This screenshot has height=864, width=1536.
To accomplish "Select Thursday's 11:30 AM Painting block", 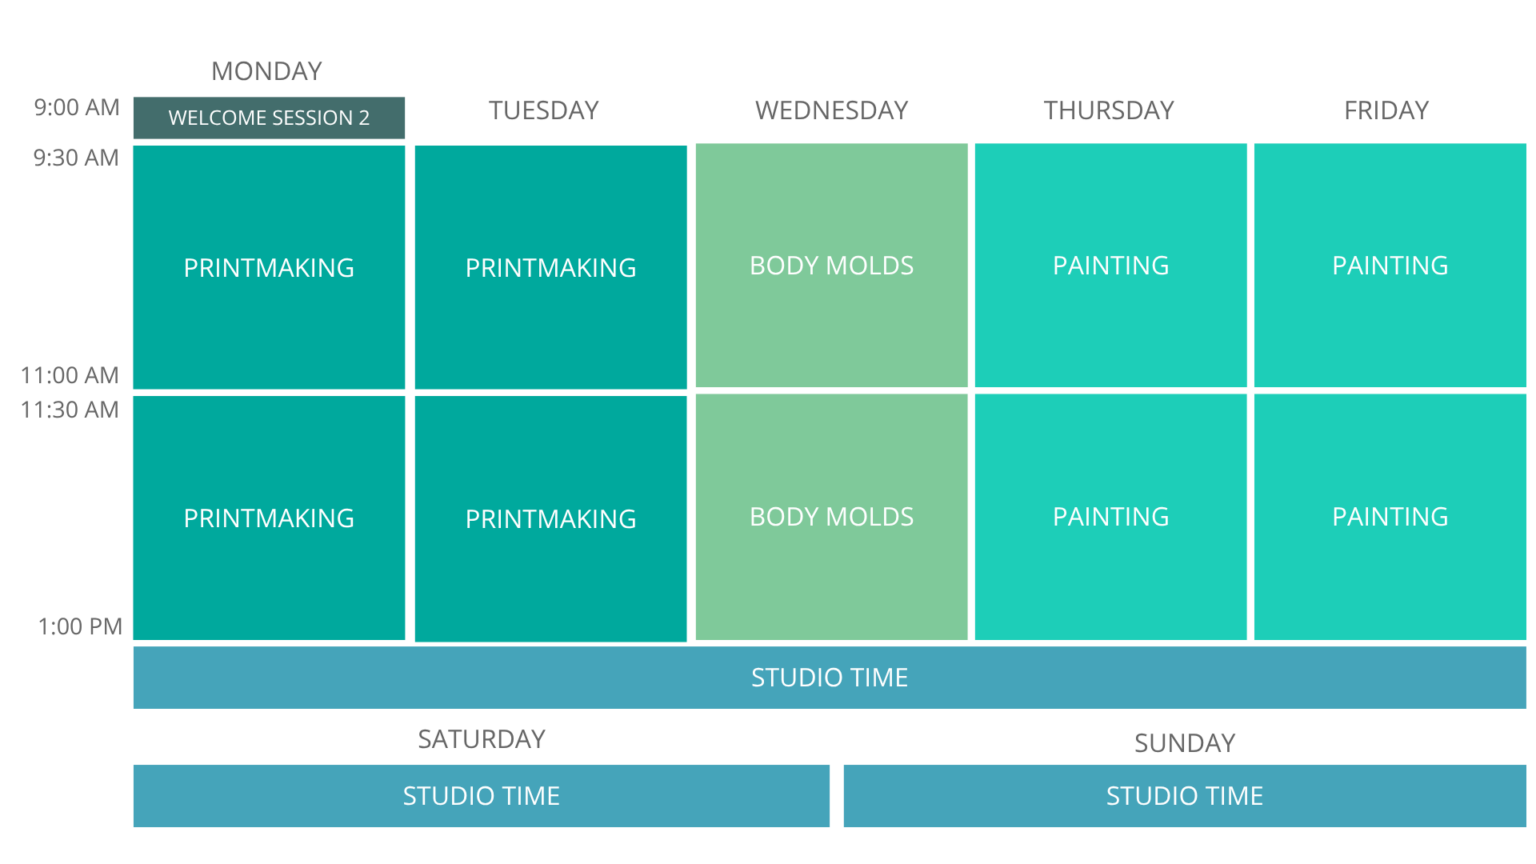I will click(x=1111, y=516).
